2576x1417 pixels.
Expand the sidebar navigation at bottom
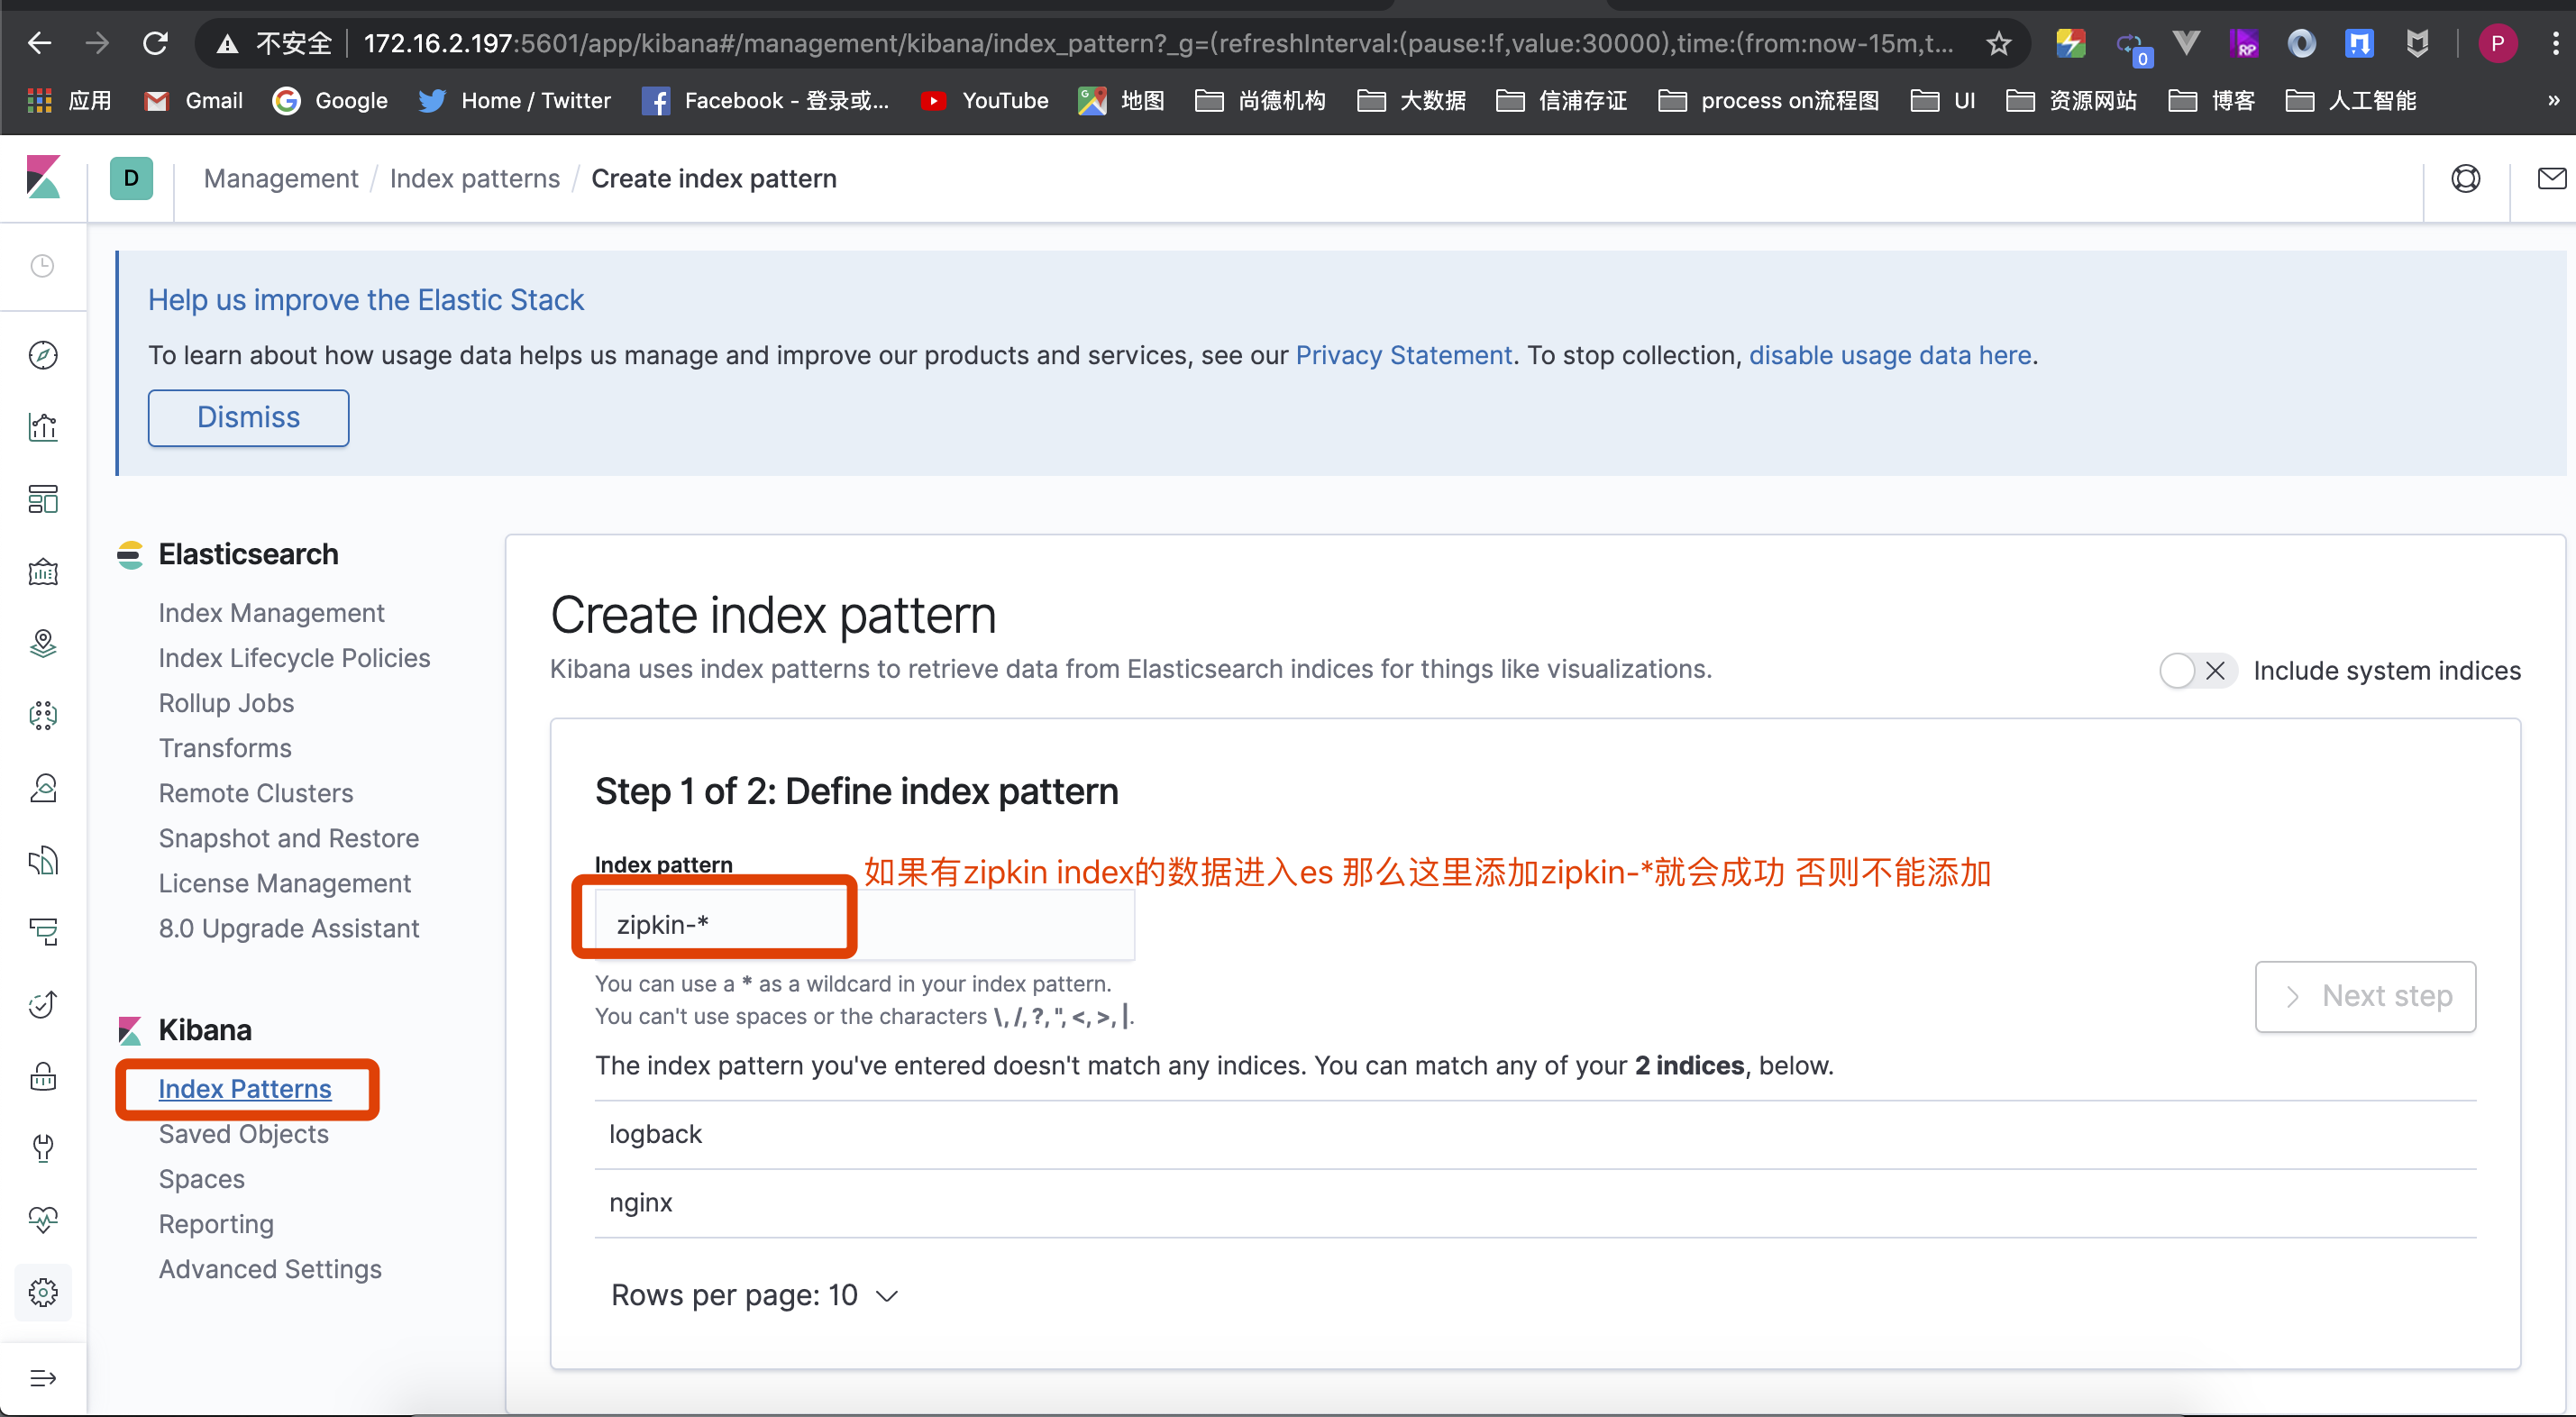pos(43,1378)
